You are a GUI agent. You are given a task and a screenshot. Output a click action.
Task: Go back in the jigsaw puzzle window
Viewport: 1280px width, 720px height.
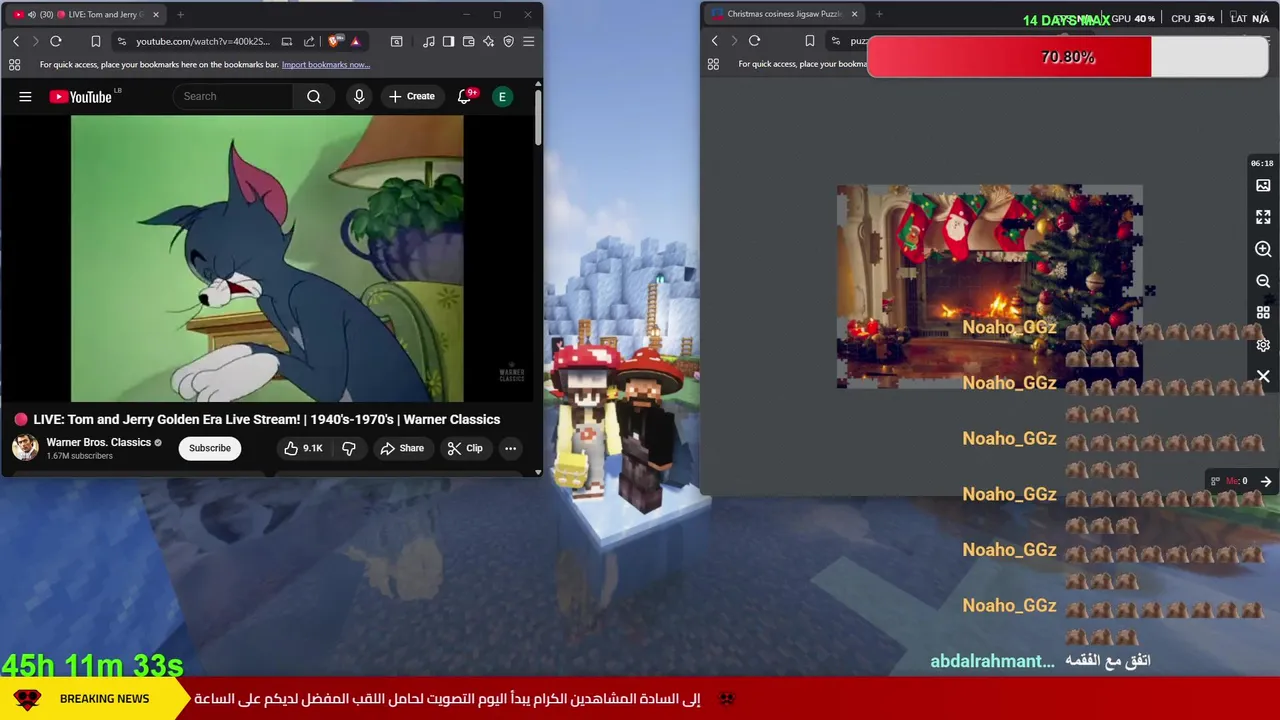pos(714,41)
